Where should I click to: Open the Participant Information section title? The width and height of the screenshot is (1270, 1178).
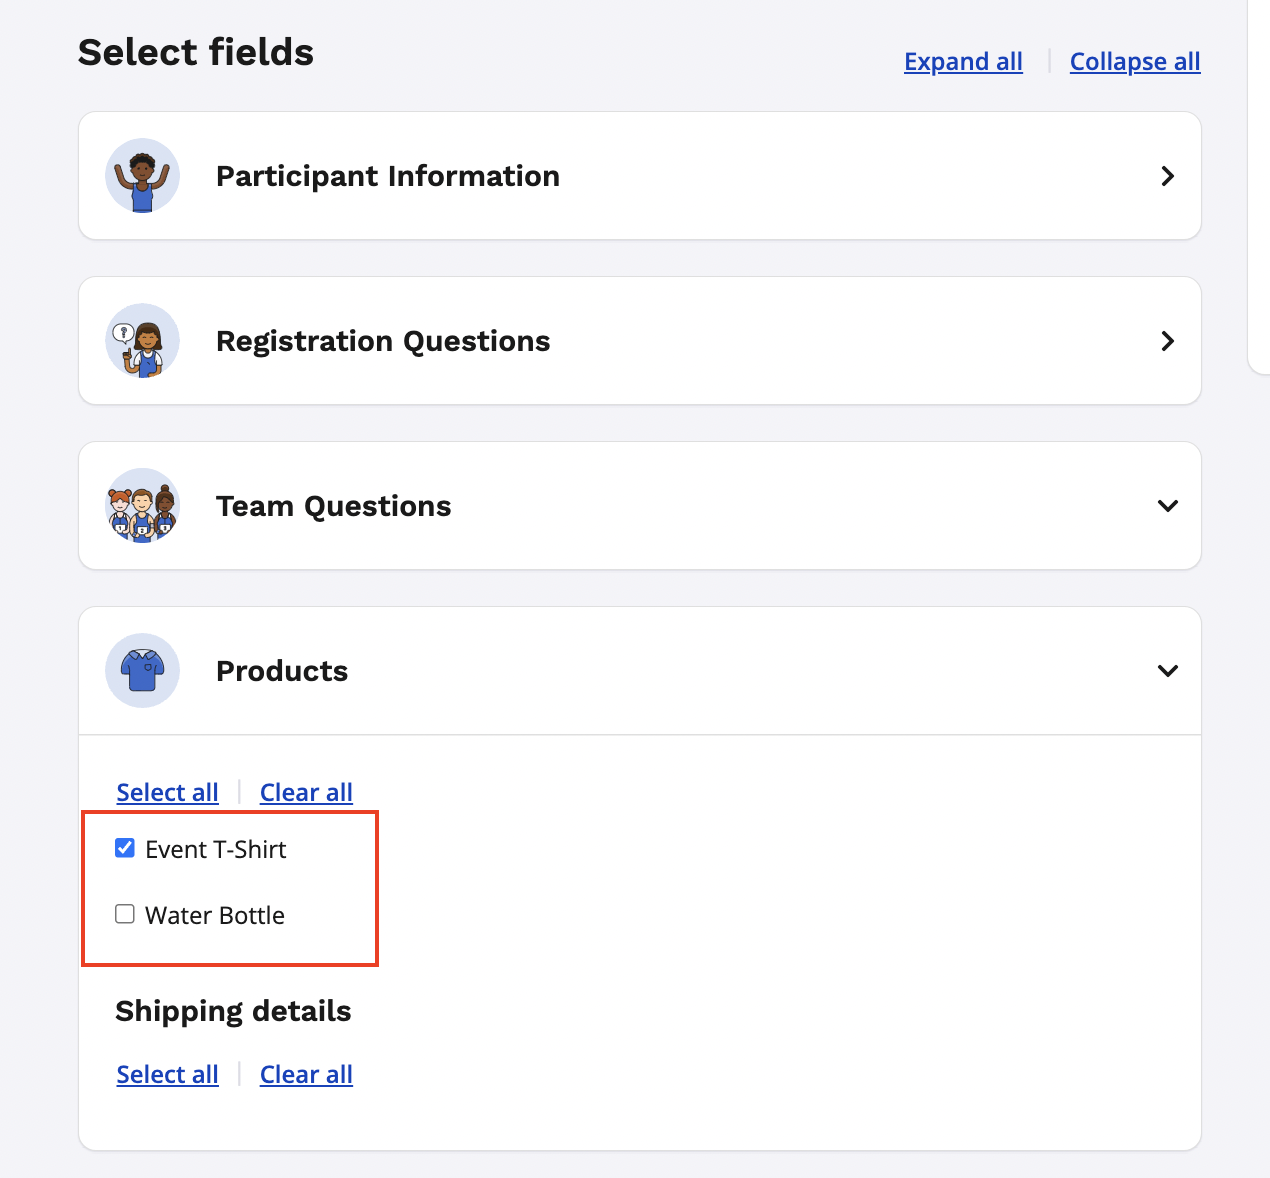coord(387,176)
